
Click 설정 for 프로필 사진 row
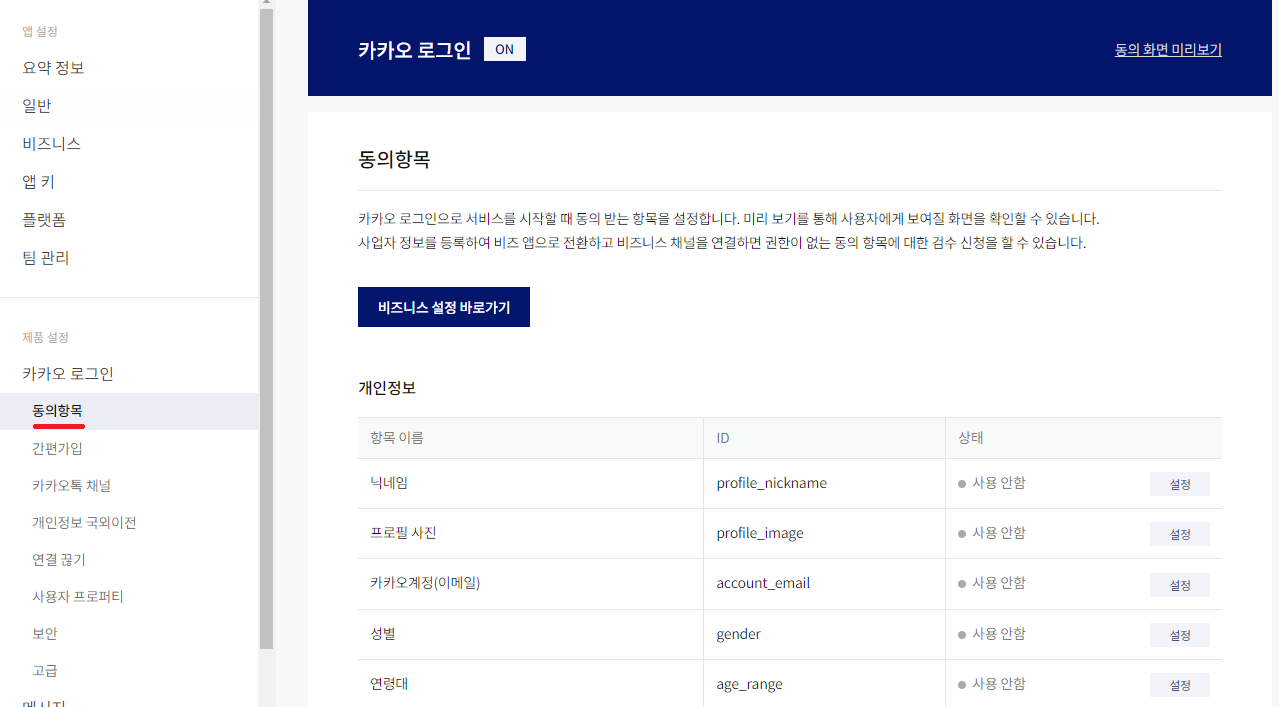pos(1180,534)
